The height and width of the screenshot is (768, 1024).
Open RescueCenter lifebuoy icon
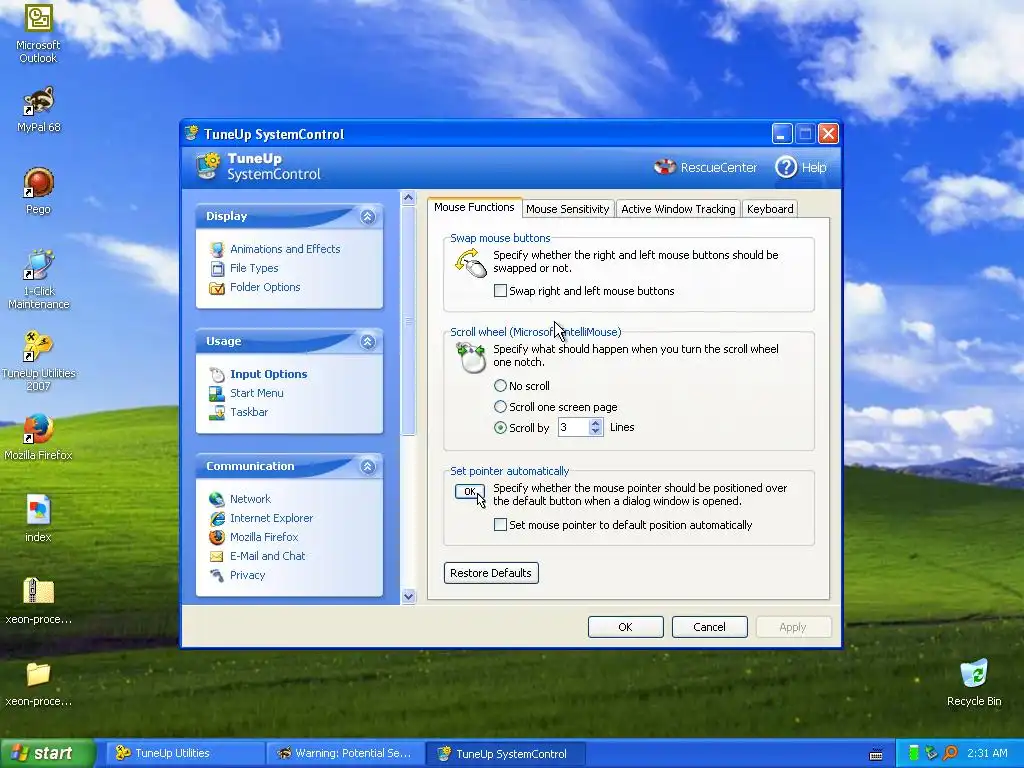[x=665, y=167]
